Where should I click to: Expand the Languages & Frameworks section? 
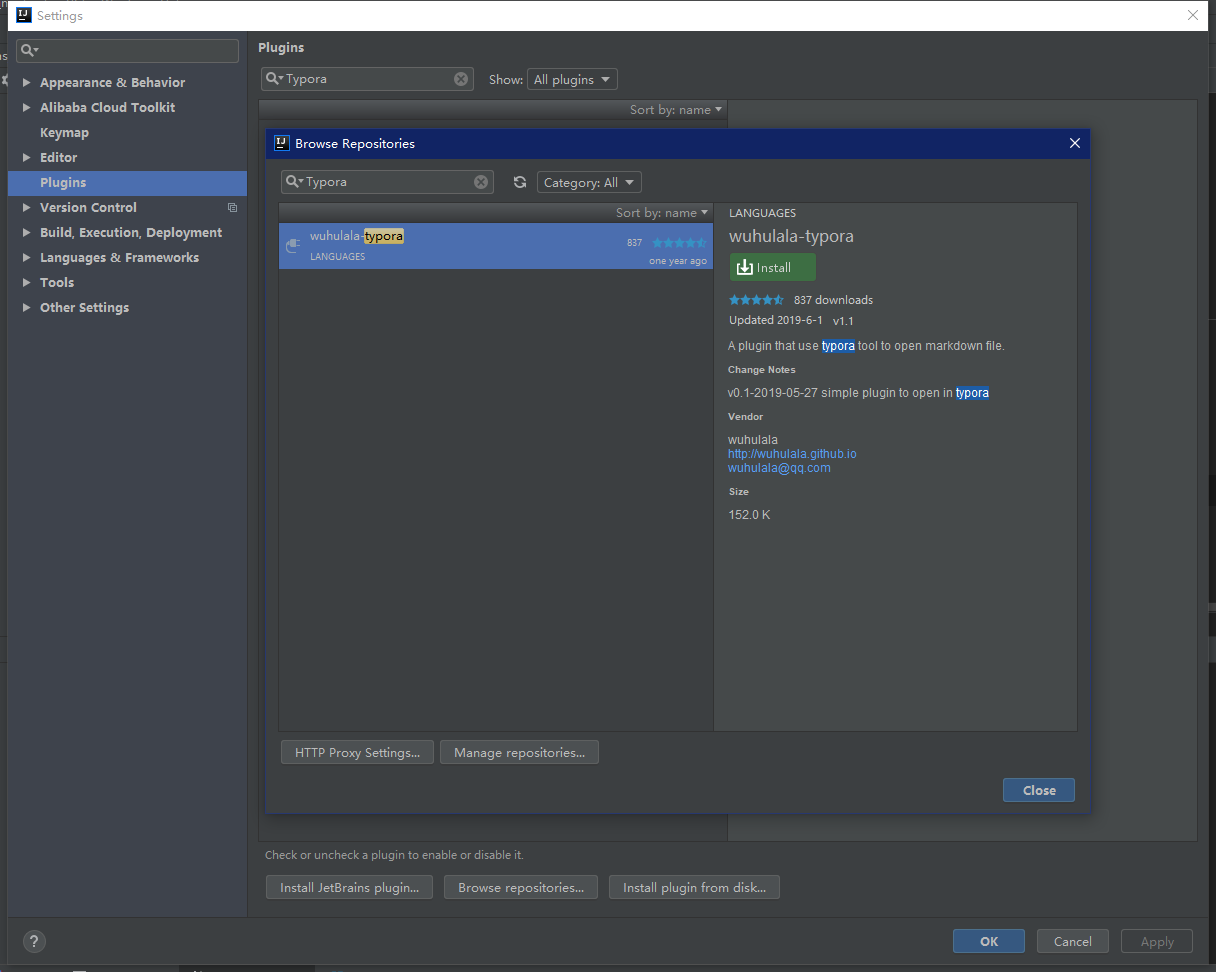[27, 257]
